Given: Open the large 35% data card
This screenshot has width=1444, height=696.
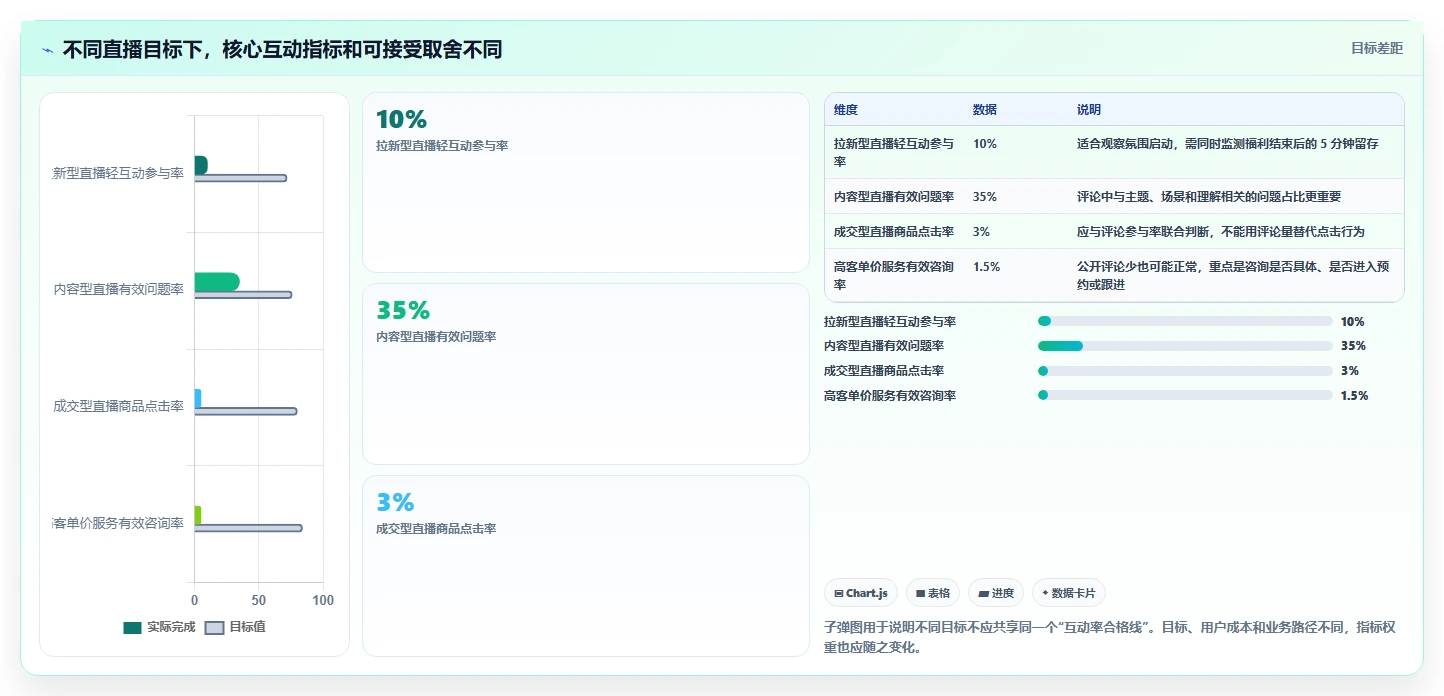Looking at the screenshot, I should (585, 374).
